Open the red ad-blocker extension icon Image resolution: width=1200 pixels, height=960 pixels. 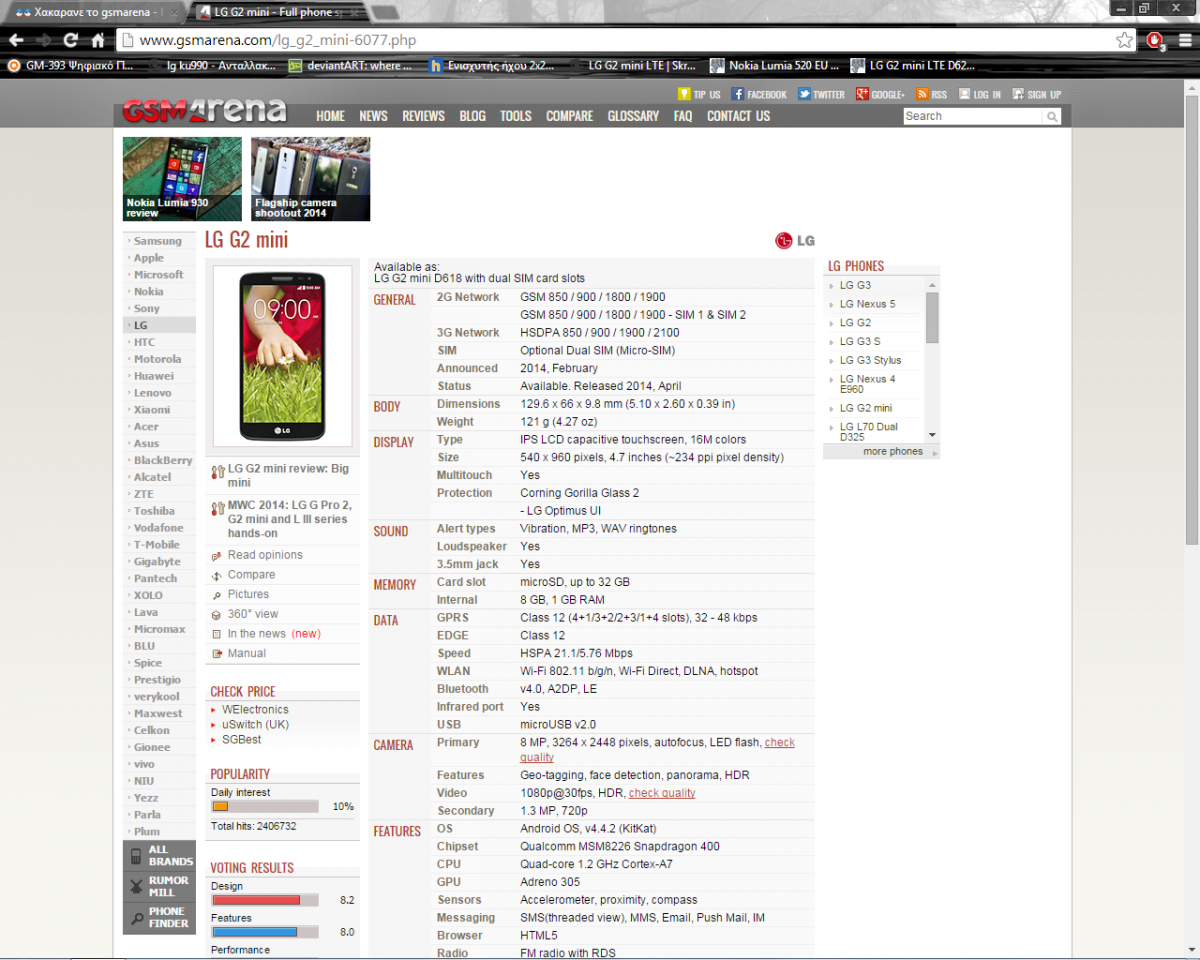point(1155,40)
